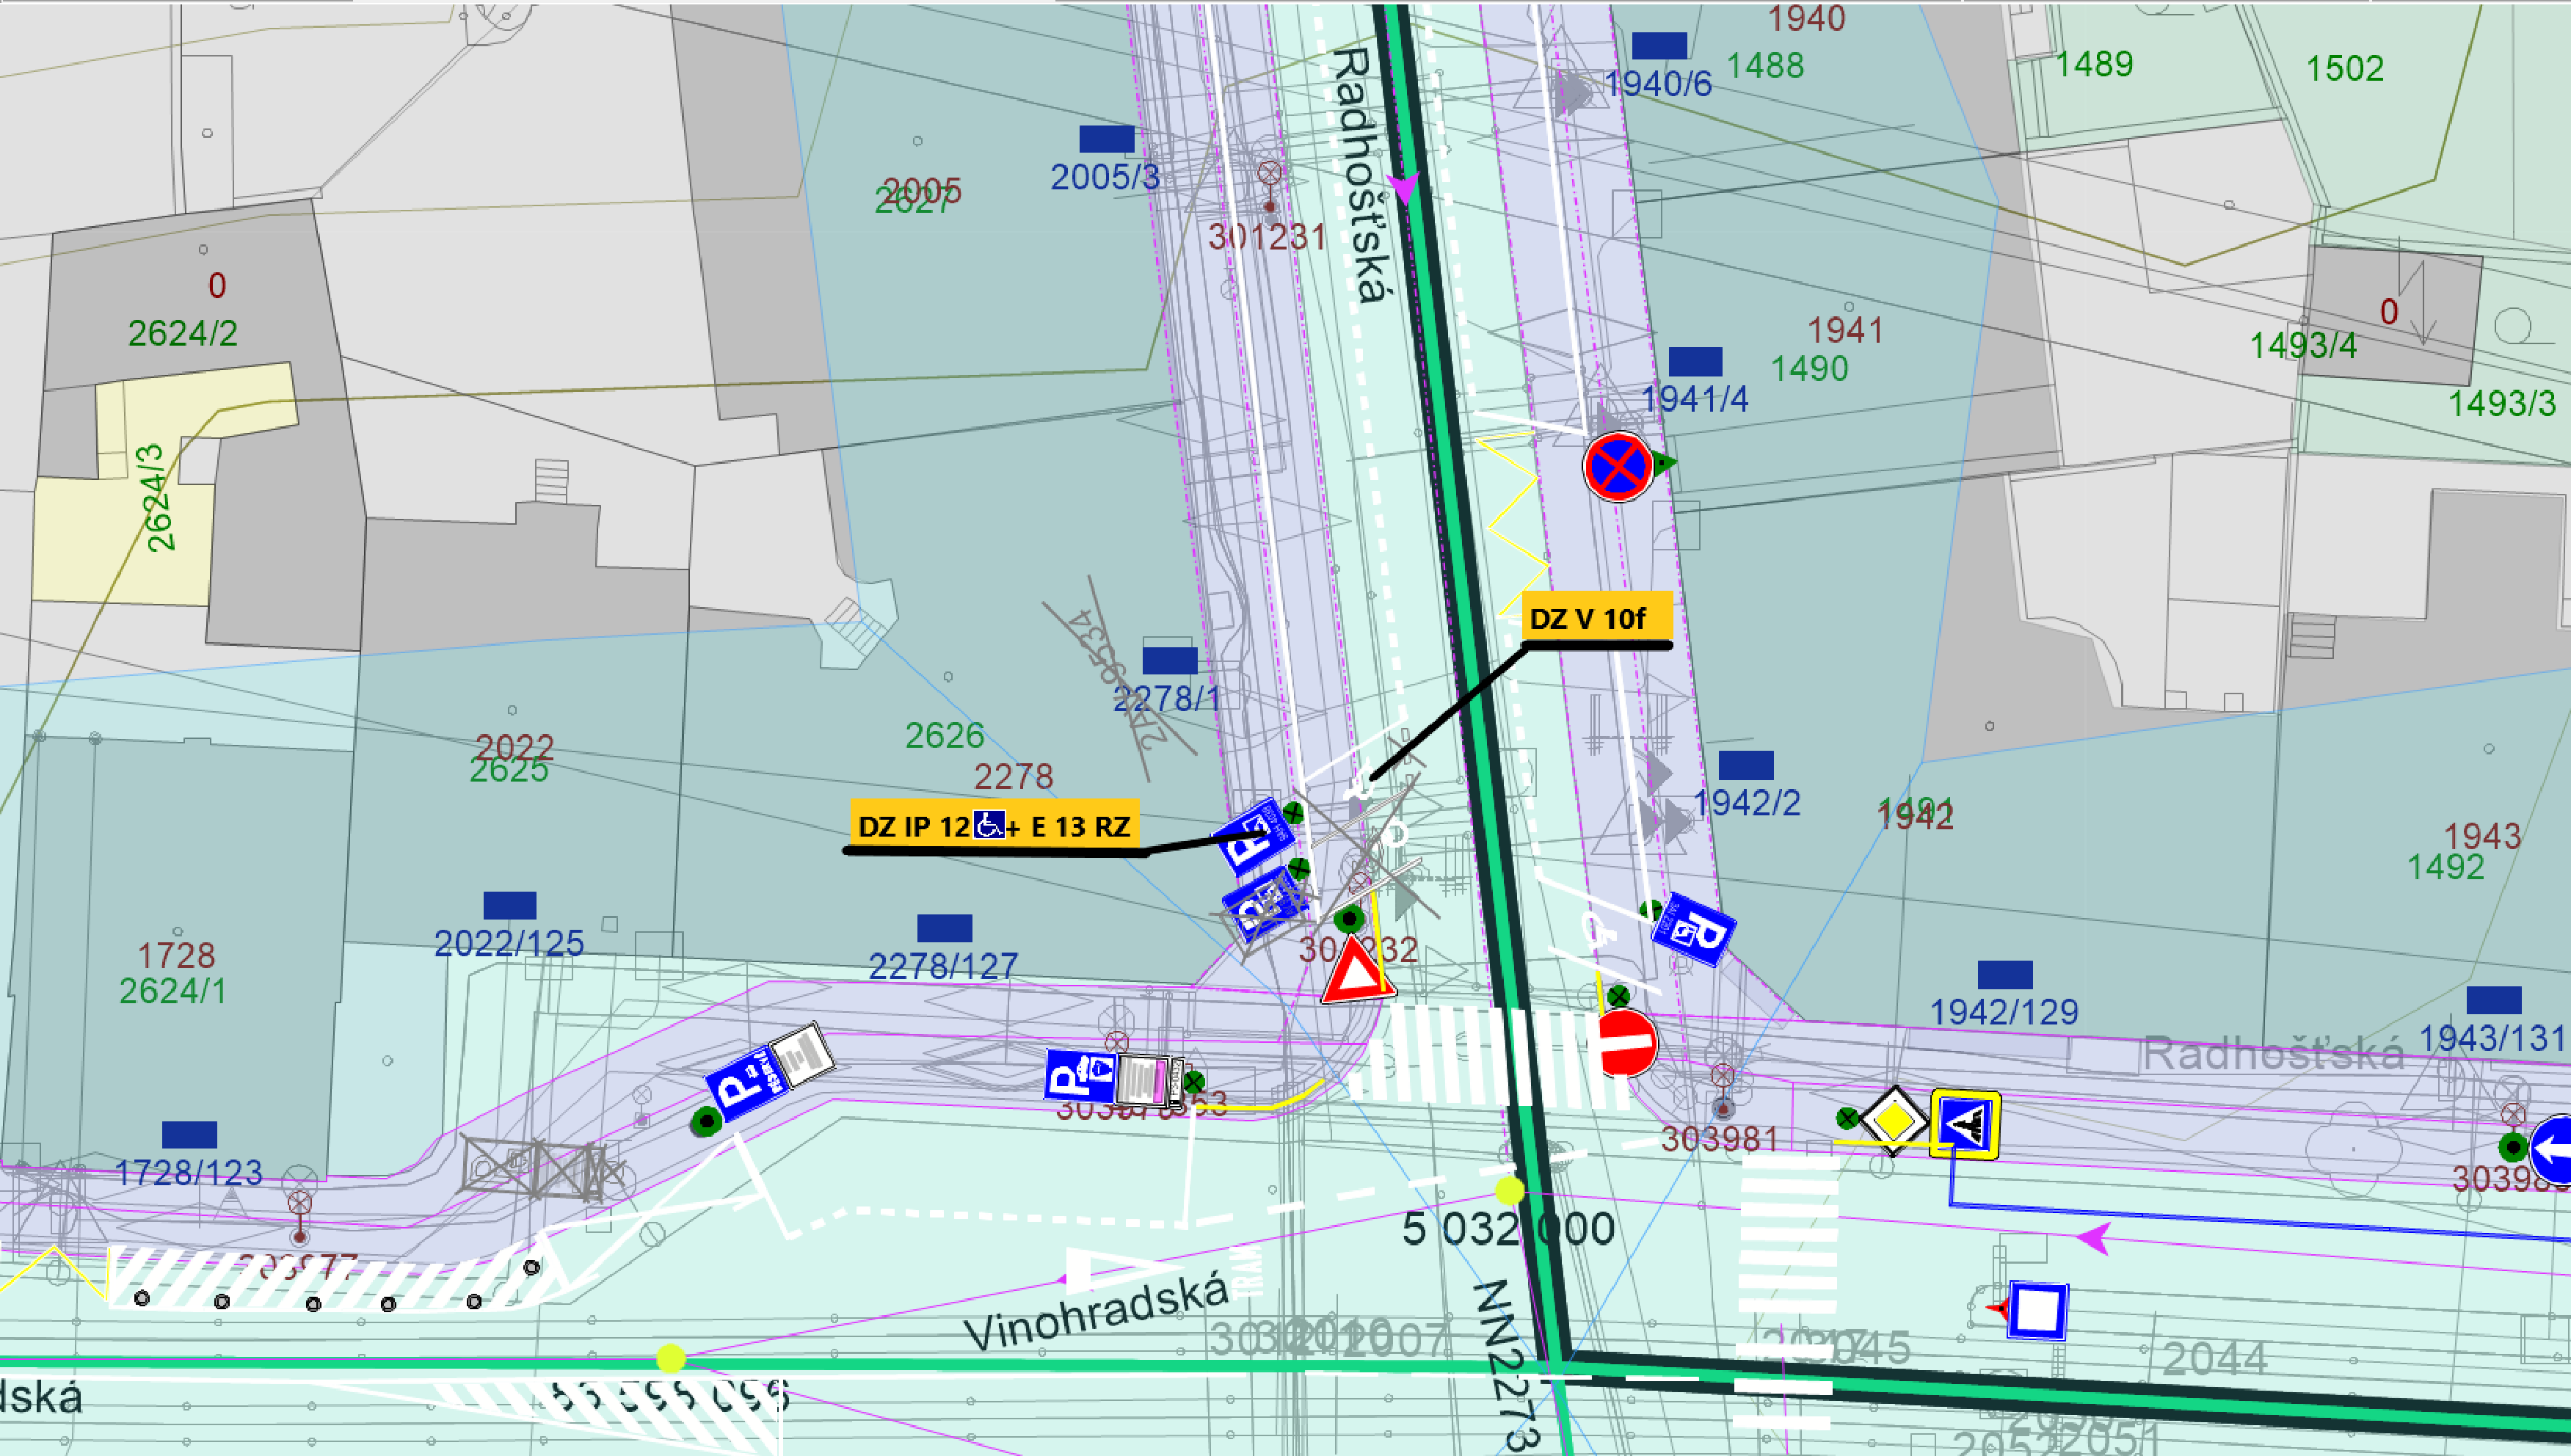The image size is (2571, 1456).
Task: Select the red no-entry sign
Action: 1626,1044
